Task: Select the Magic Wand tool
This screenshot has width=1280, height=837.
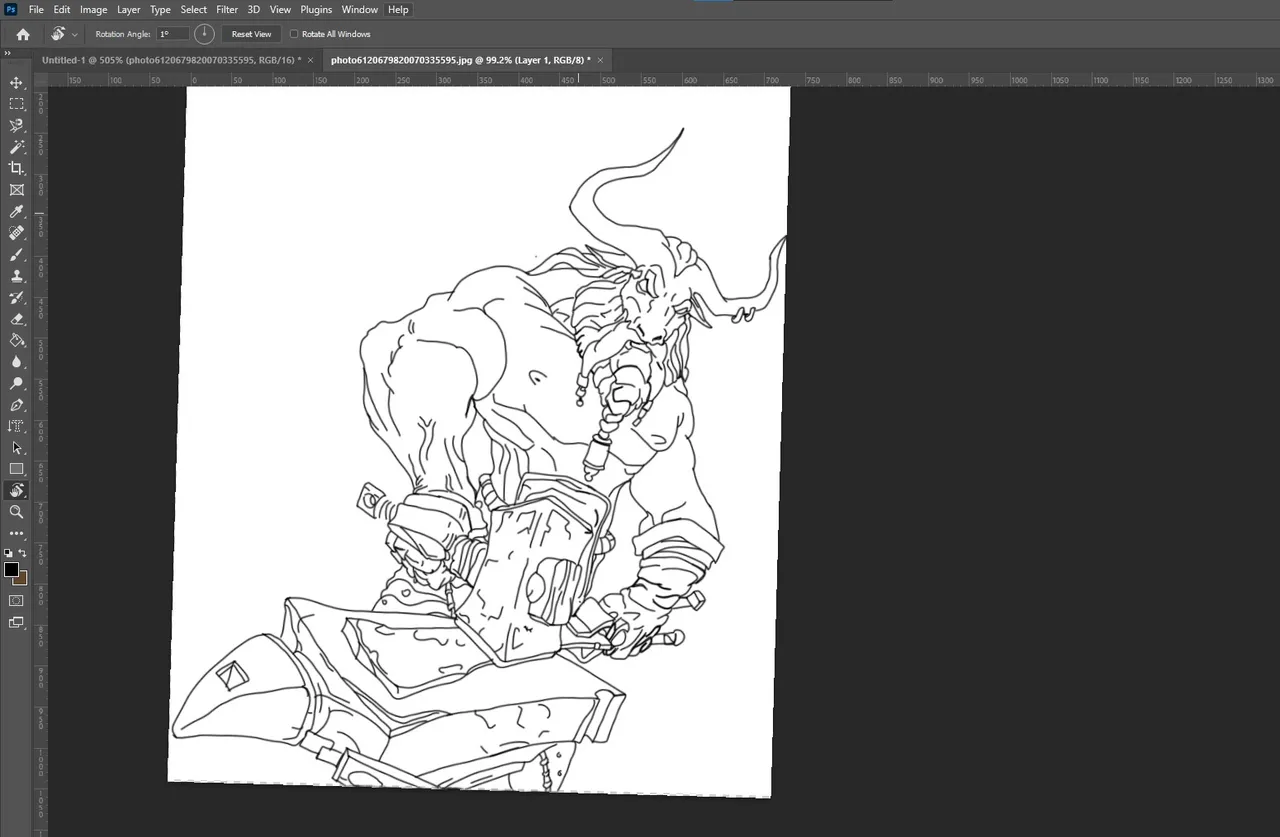Action: [x=16, y=147]
